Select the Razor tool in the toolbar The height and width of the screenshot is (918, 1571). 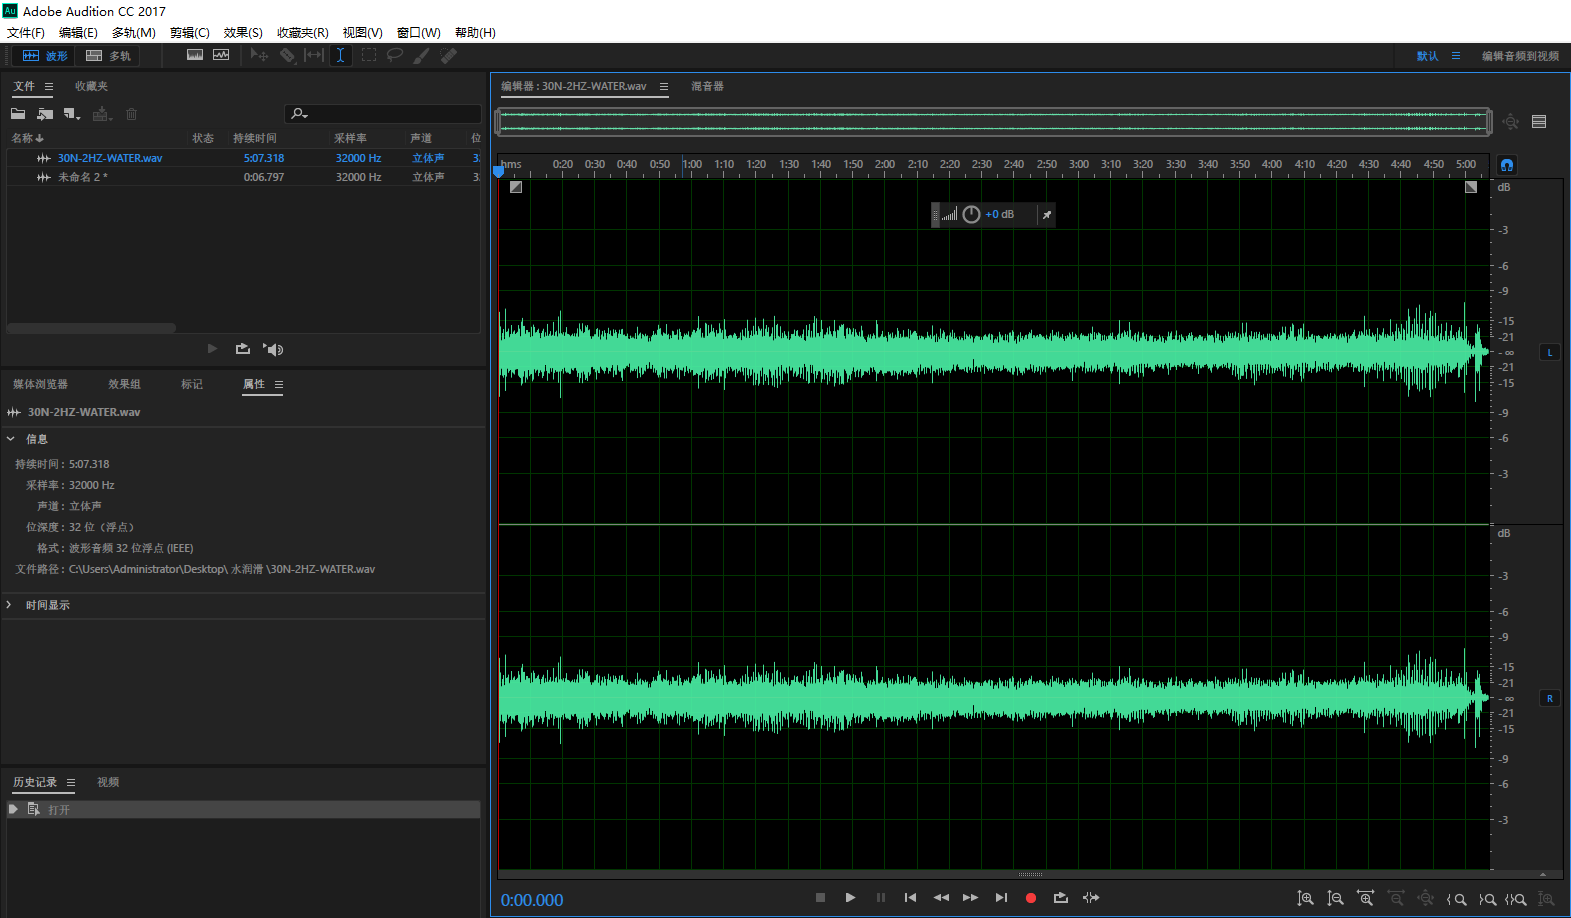pos(287,56)
